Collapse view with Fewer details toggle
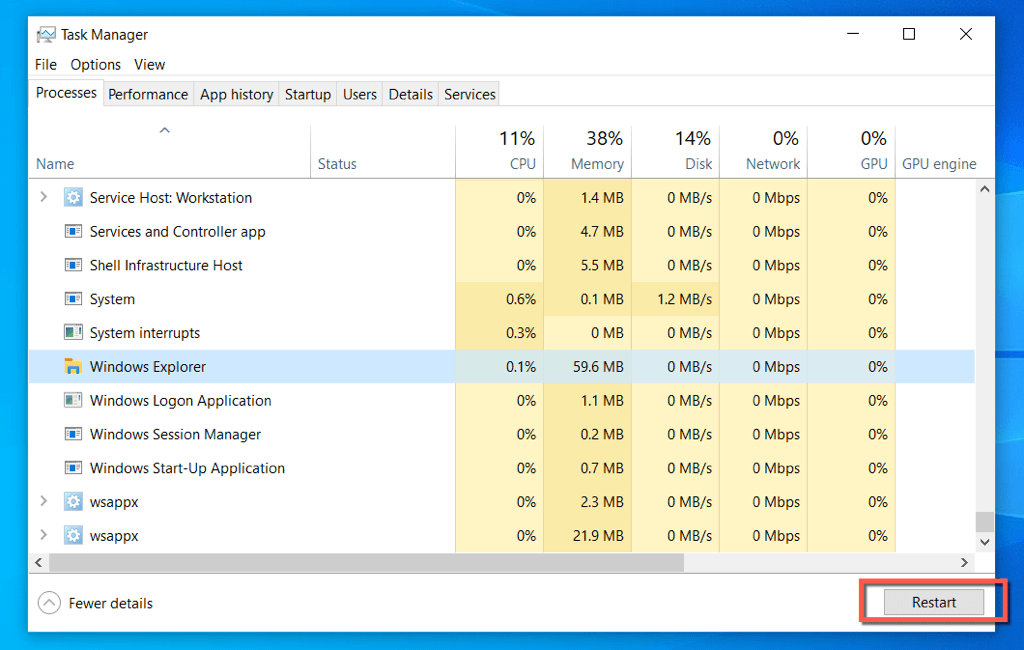1024x650 pixels. click(x=49, y=603)
